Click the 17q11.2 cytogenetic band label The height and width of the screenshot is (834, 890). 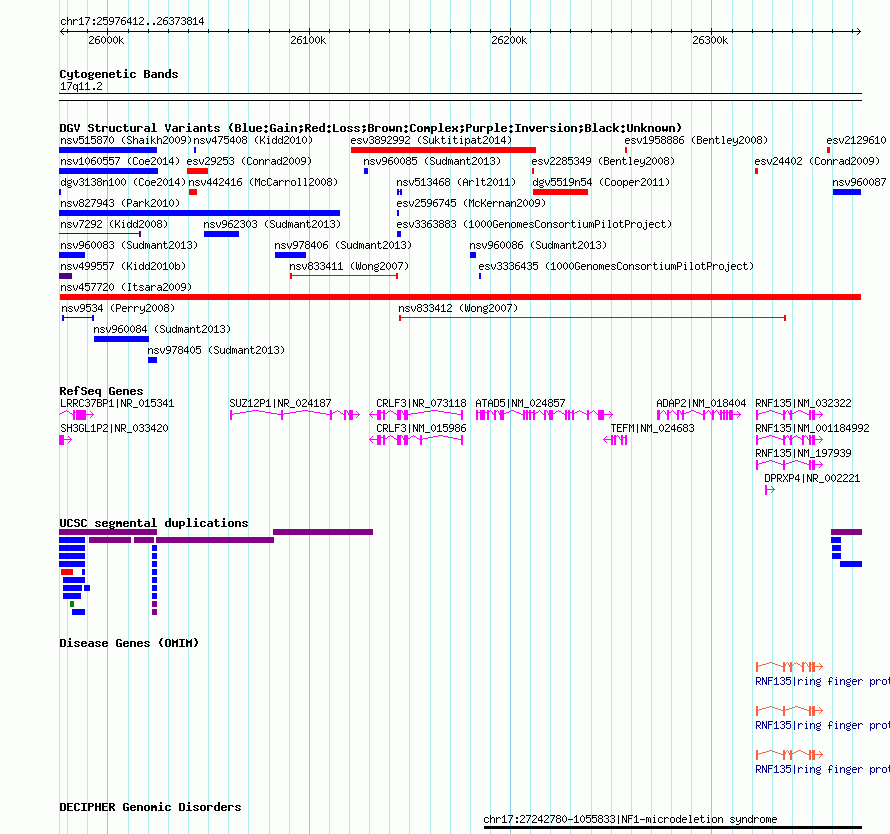click(x=81, y=86)
